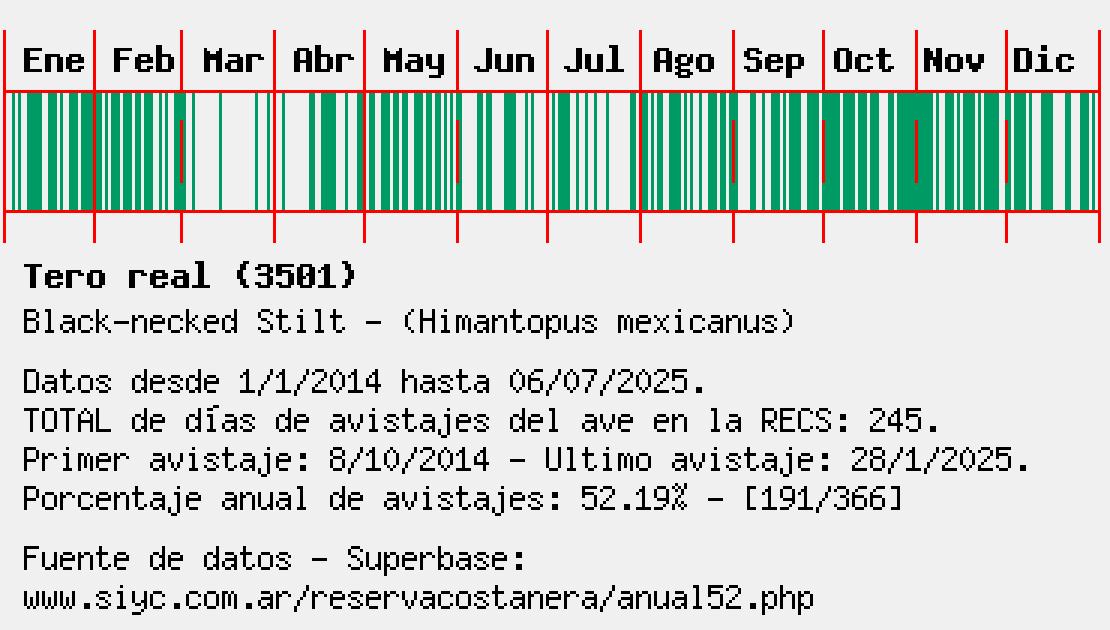Click the Feb month label
The height and width of the screenshot is (630, 1110).
(x=144, y=61)
